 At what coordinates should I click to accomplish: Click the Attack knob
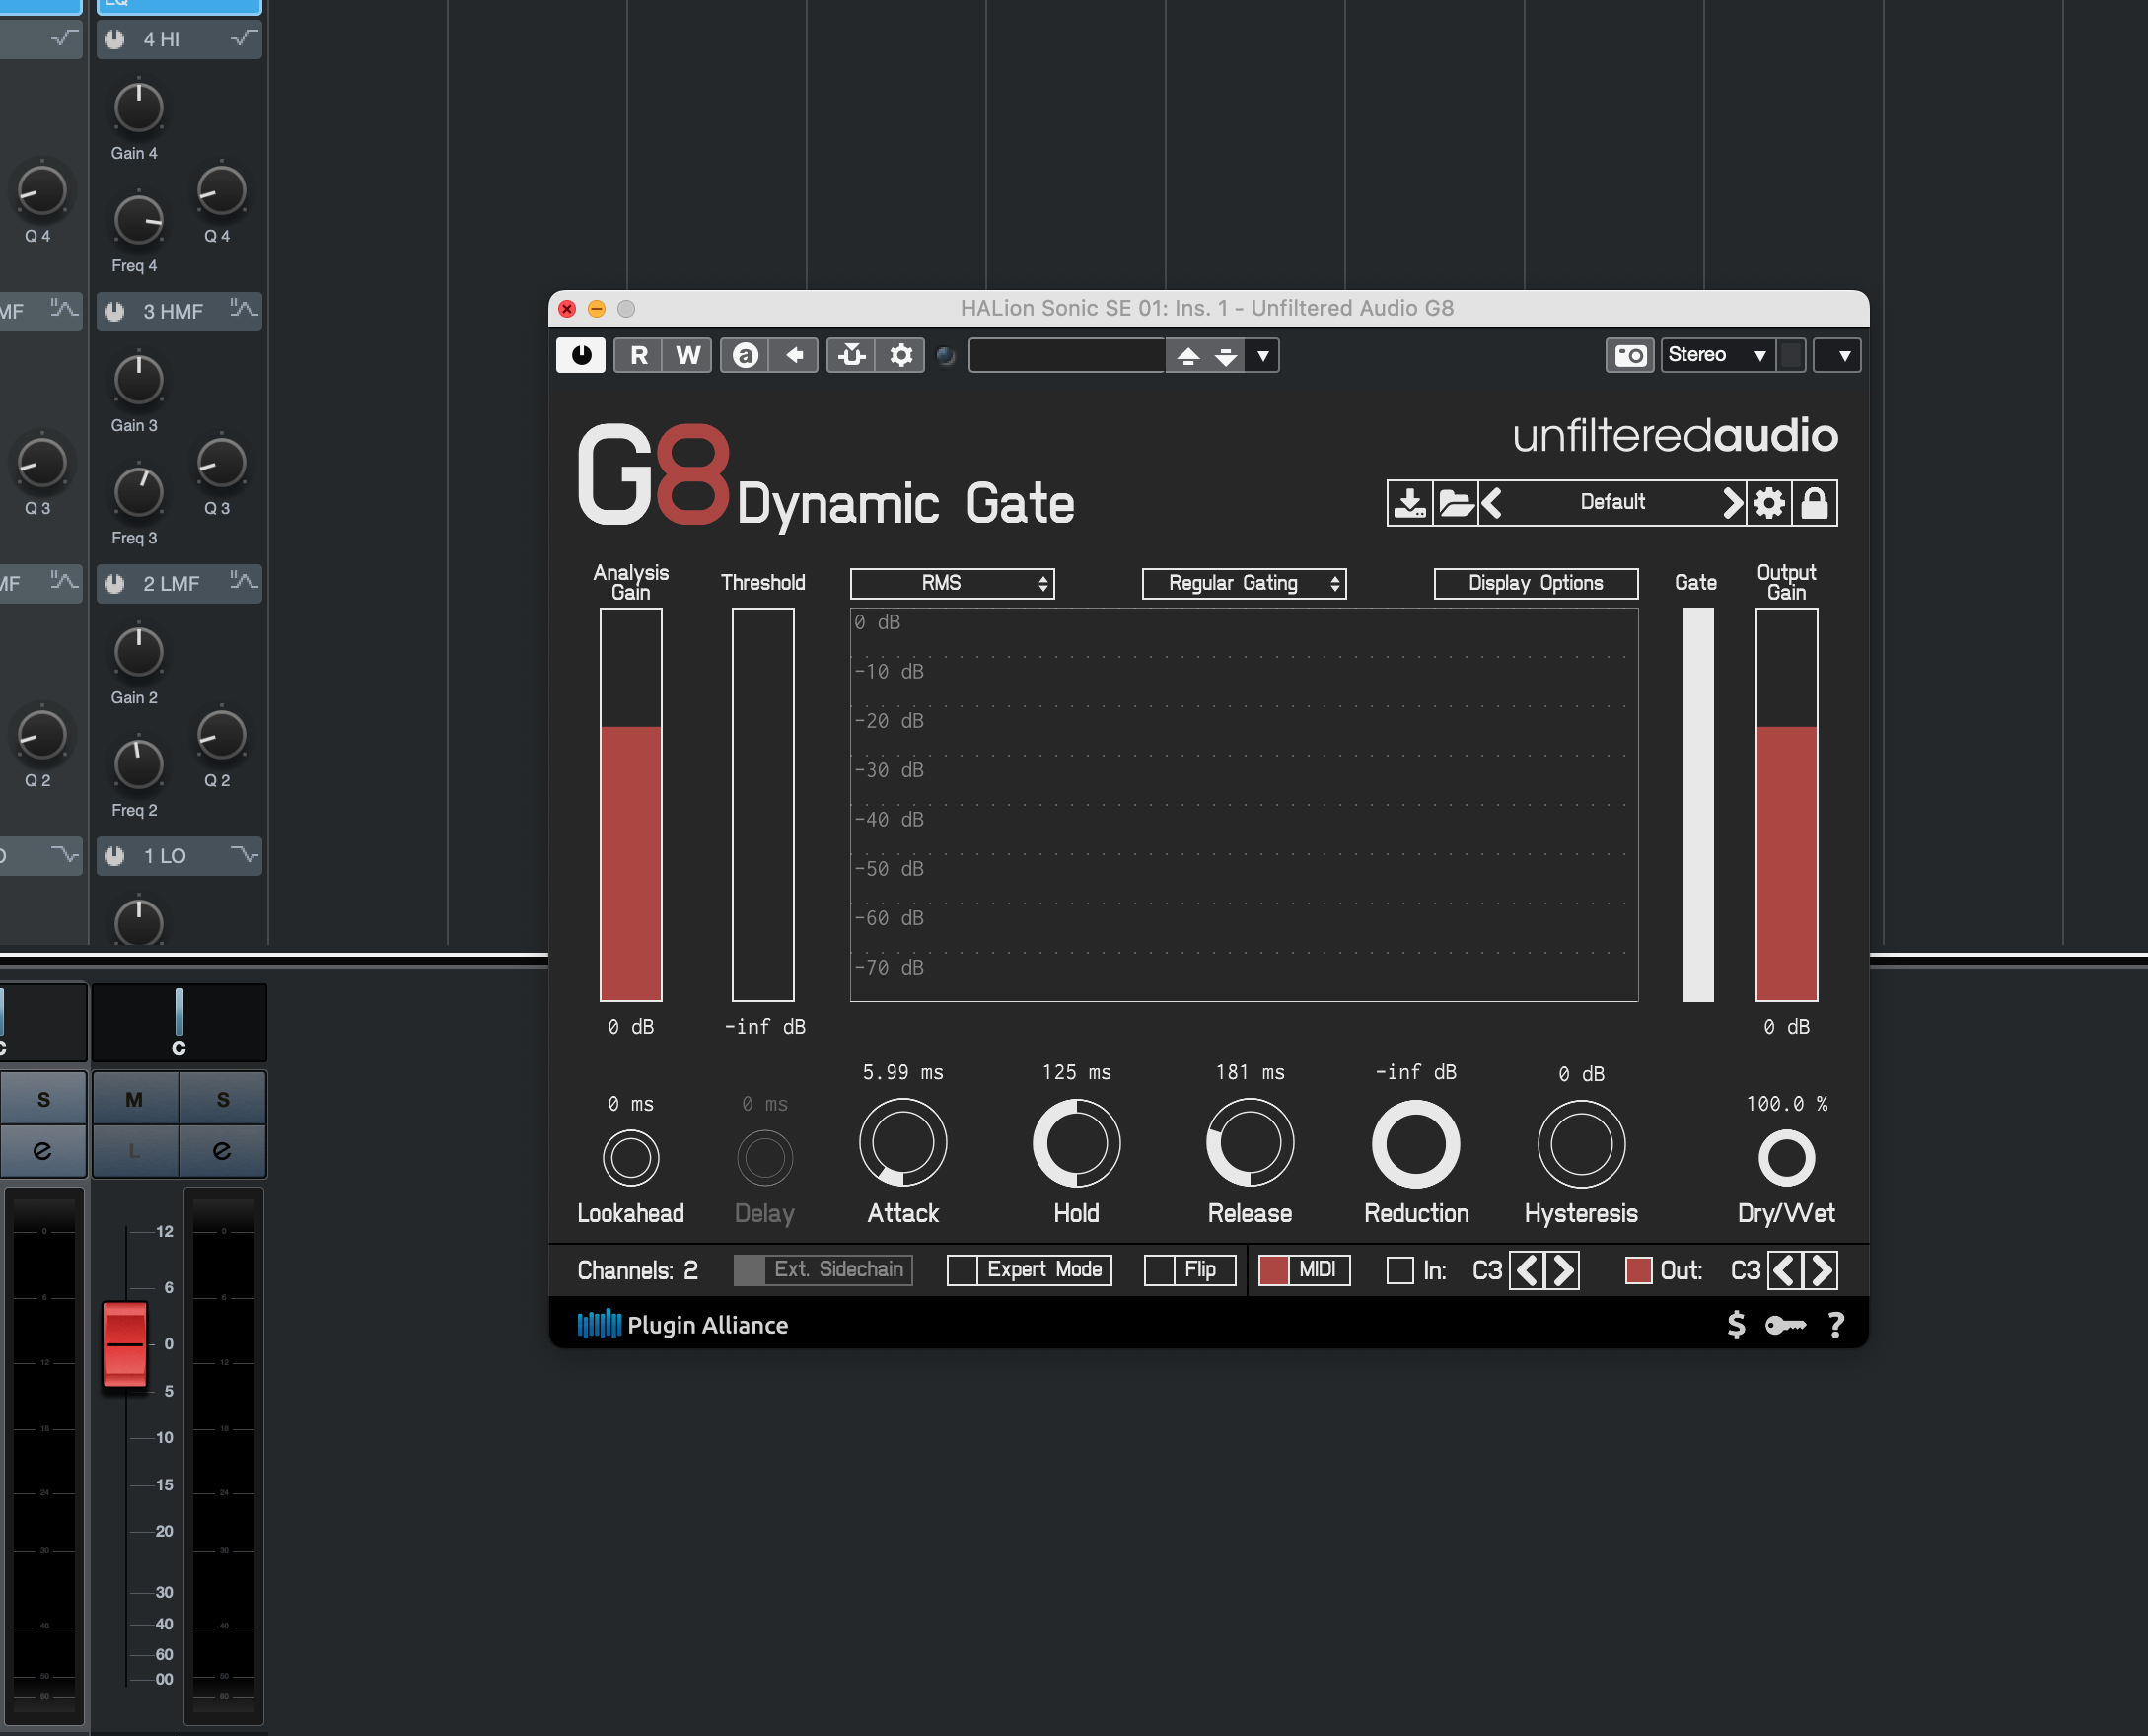902,1142
